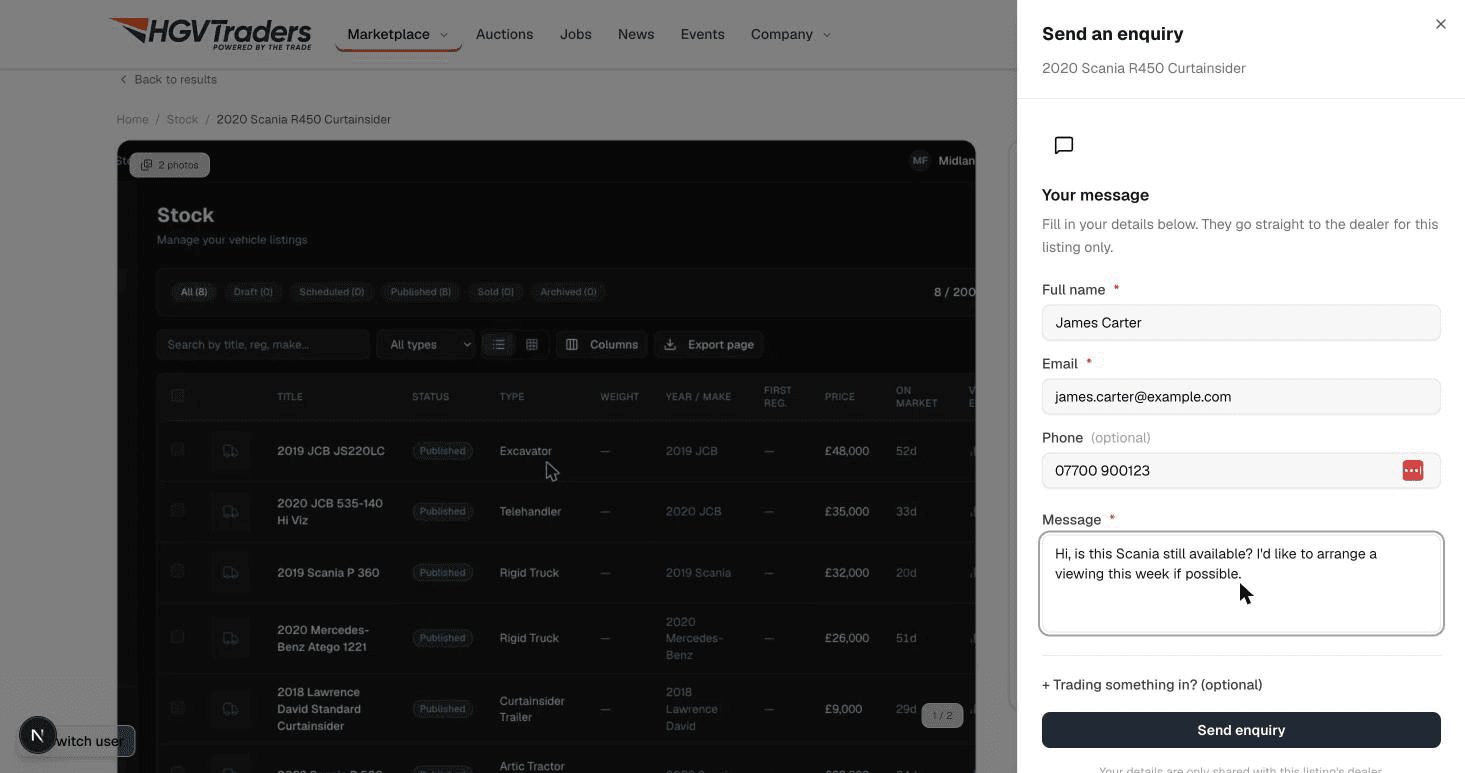This screenshot has height=773, width=1465.
Task: Select the Scheduled (0) status tab
Action: point(332,292)
